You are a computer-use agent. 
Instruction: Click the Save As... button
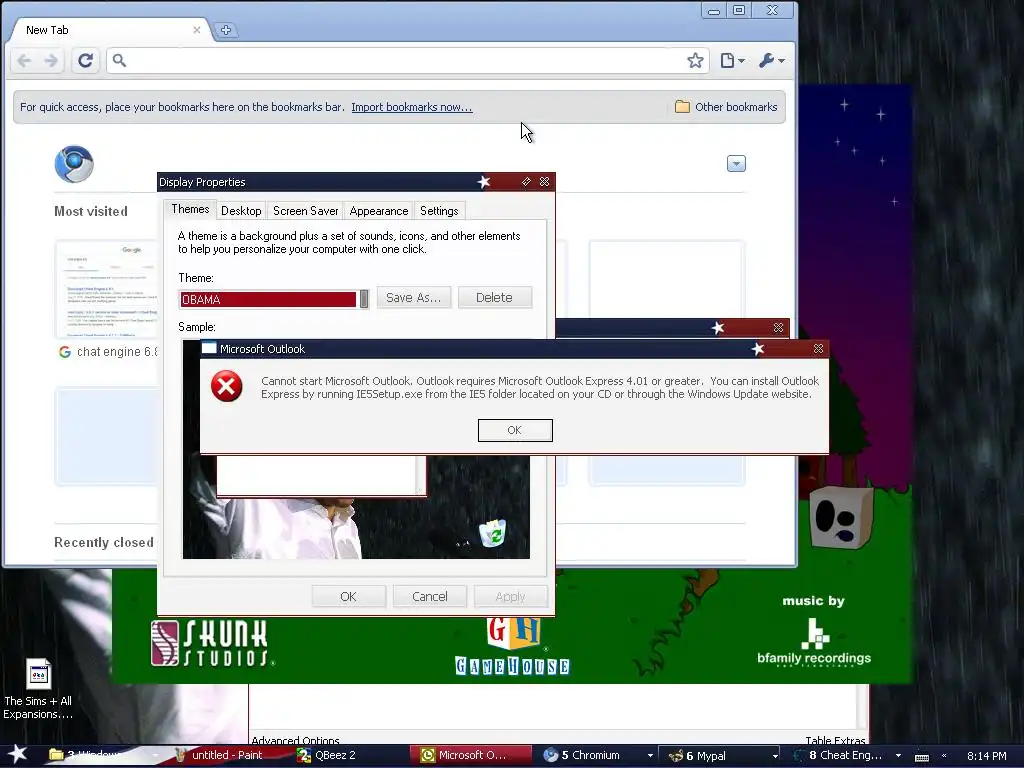413,298
